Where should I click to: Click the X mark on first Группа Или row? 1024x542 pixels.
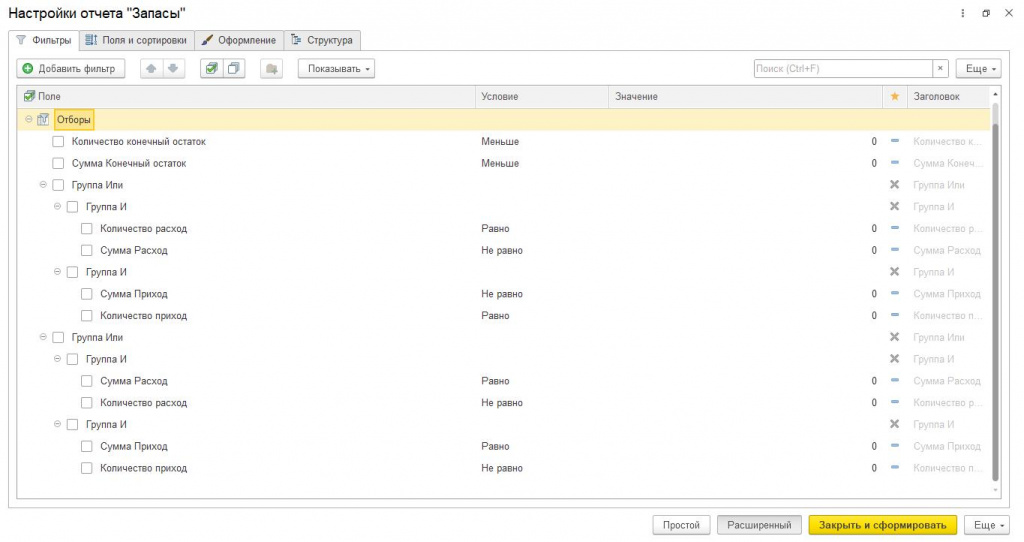point(895,185)
